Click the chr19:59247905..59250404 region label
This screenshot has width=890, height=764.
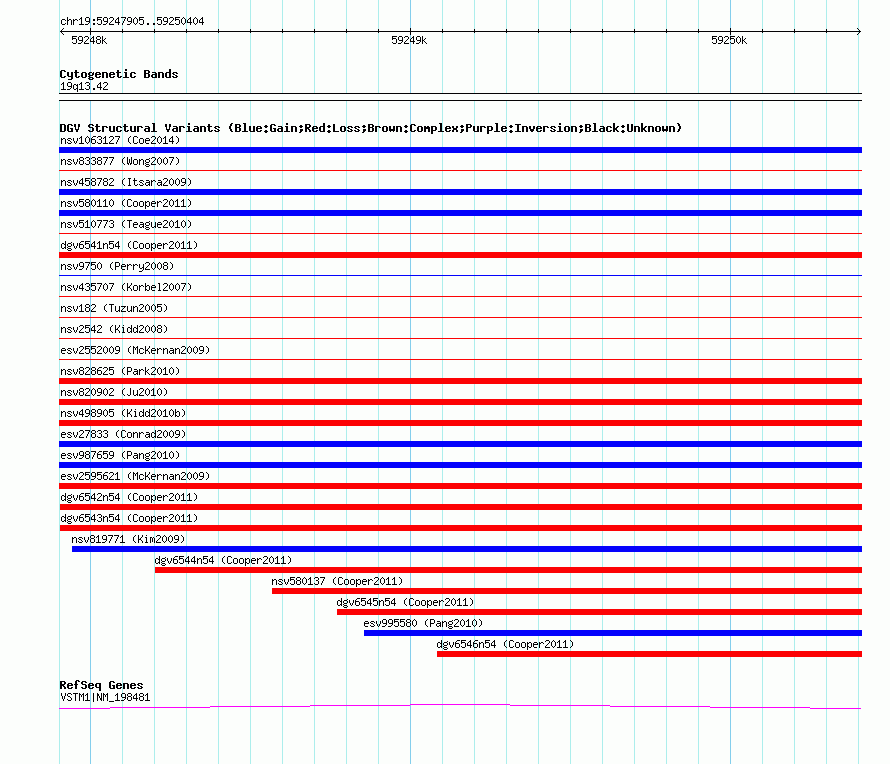pos(132,21)
